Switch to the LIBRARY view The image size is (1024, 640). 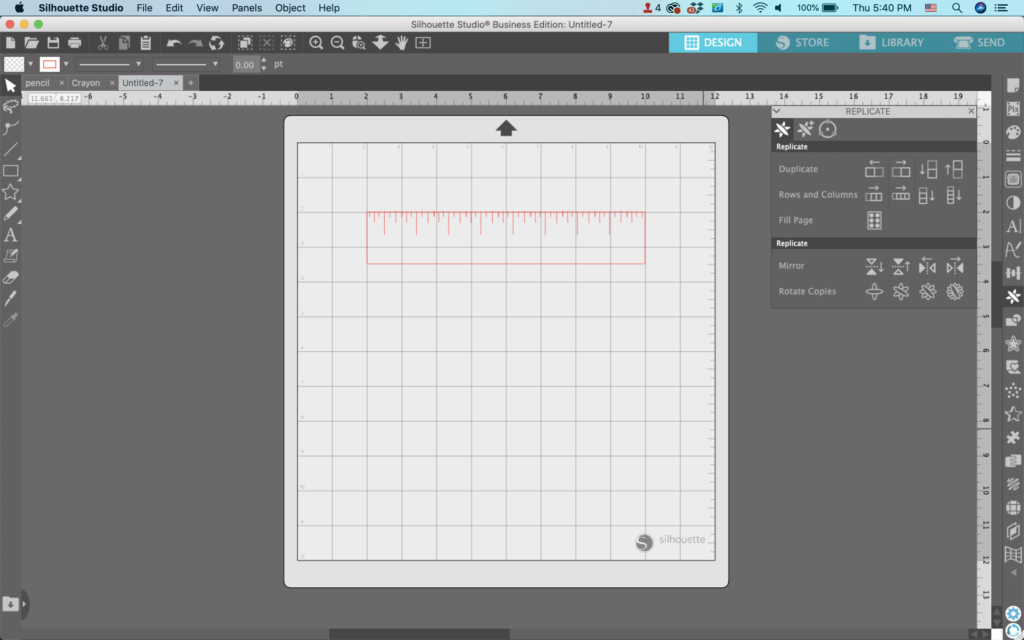tap(891, 42)
